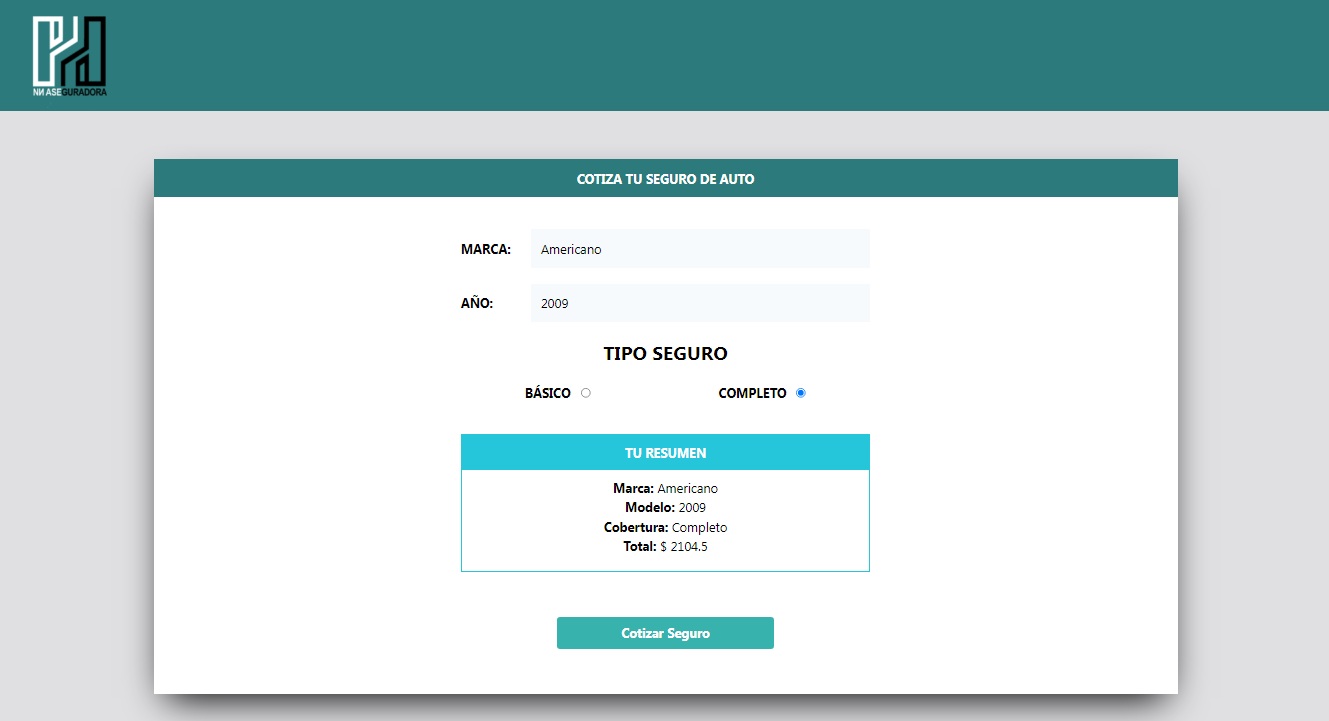The height and width of the screenshot is (721, 1329).
Task: Click the NN ASEGURADORA brand text
Action: pos(70,92)
